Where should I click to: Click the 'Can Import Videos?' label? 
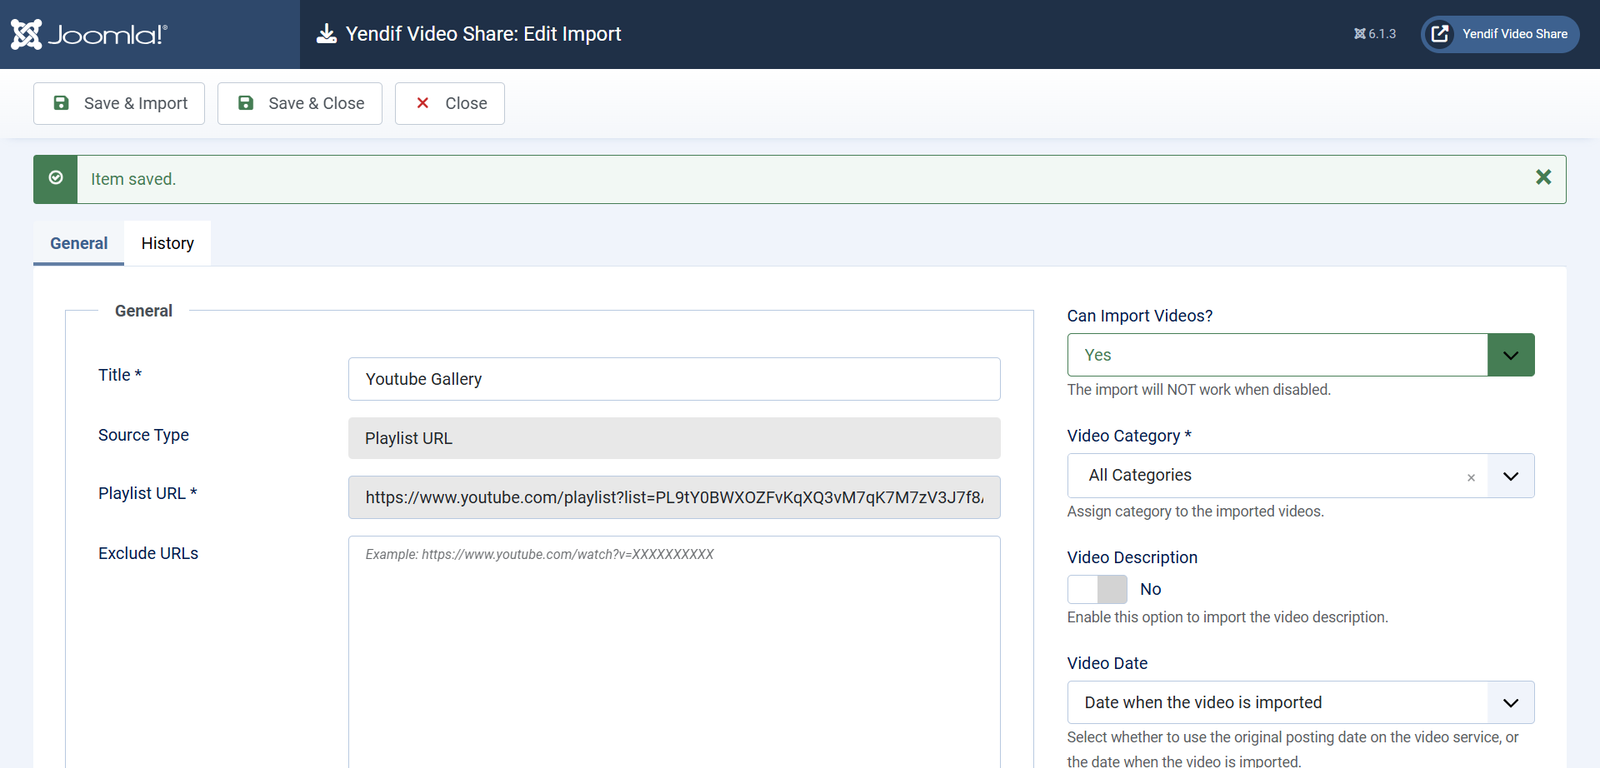1140,316
